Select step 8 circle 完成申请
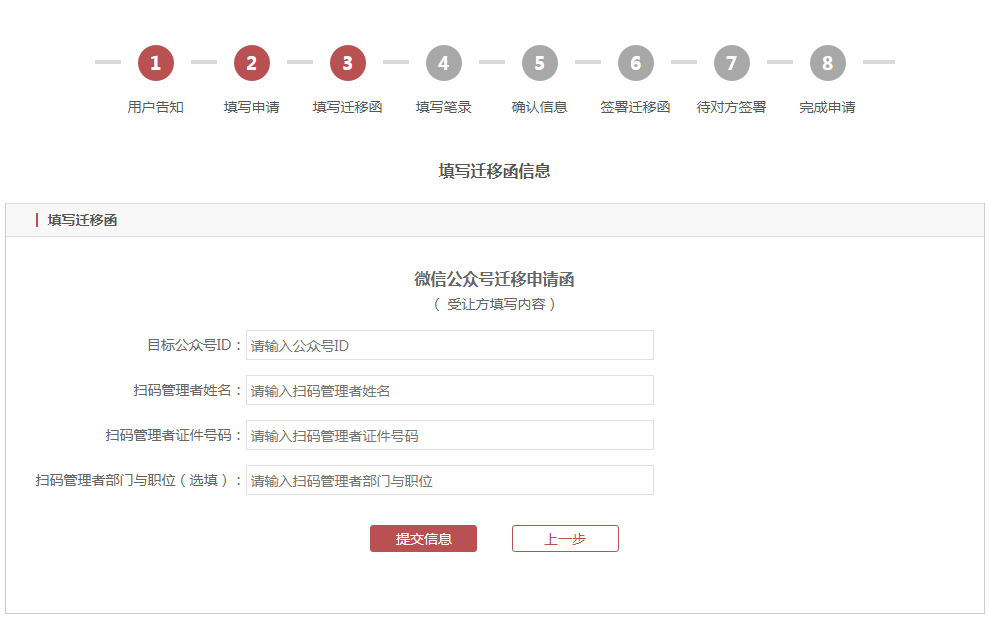Viewport: 989px width, 618px height. pos(828,63)
